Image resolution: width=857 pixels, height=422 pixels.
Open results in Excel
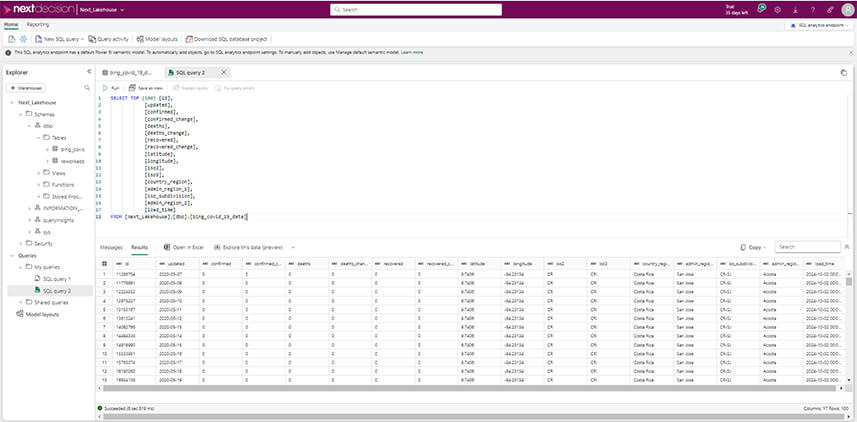point(184,247)
